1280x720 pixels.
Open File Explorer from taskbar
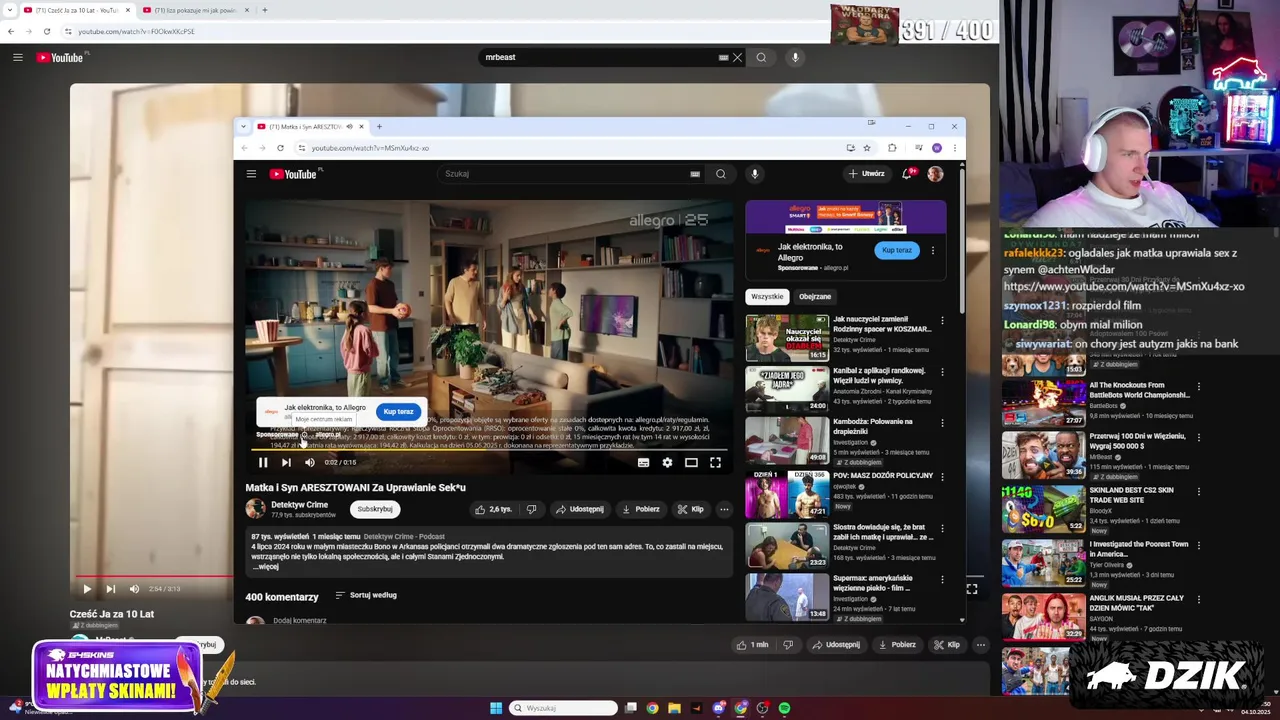click(674, 708)
